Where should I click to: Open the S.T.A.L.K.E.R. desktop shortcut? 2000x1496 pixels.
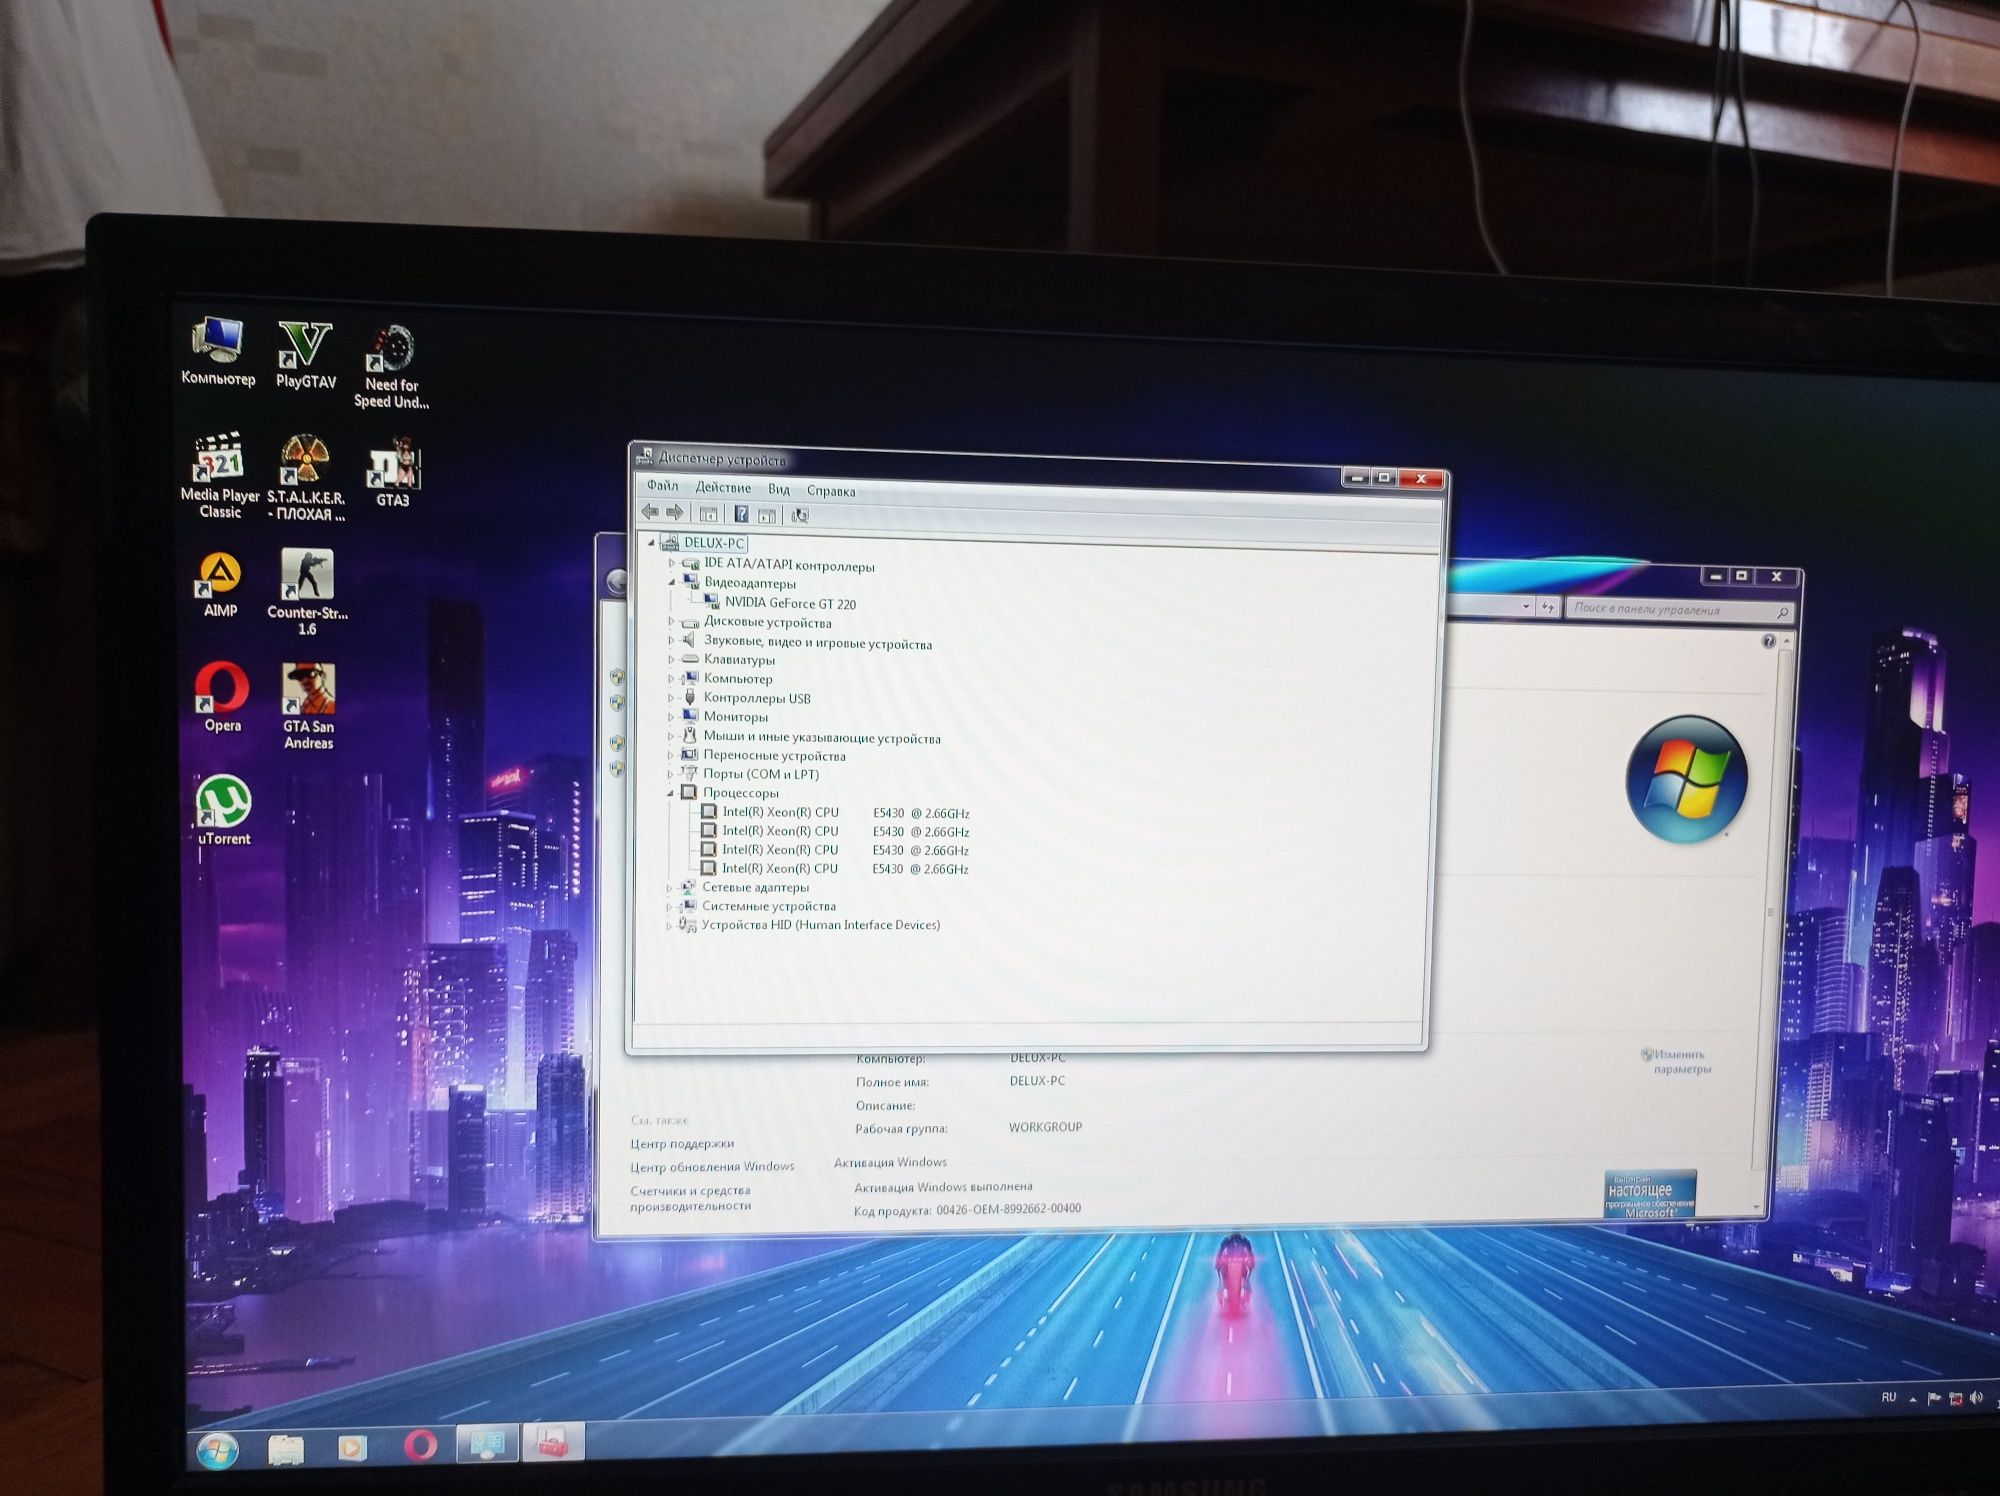pyautogui.click(x=306, y=478)
